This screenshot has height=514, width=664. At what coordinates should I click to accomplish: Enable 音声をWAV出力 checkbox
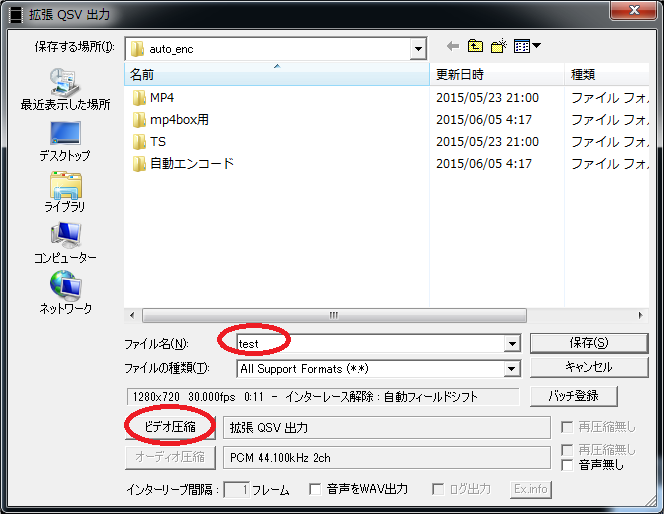pos(315,489)
